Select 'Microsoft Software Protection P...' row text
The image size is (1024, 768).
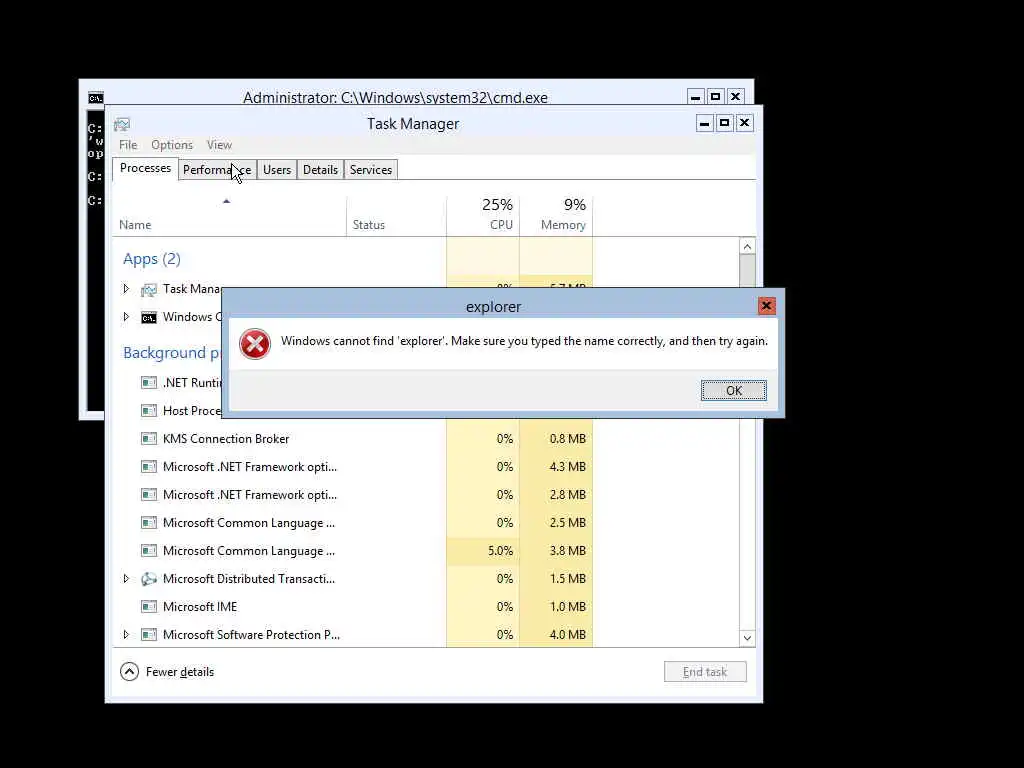click(x=251, y=635)
